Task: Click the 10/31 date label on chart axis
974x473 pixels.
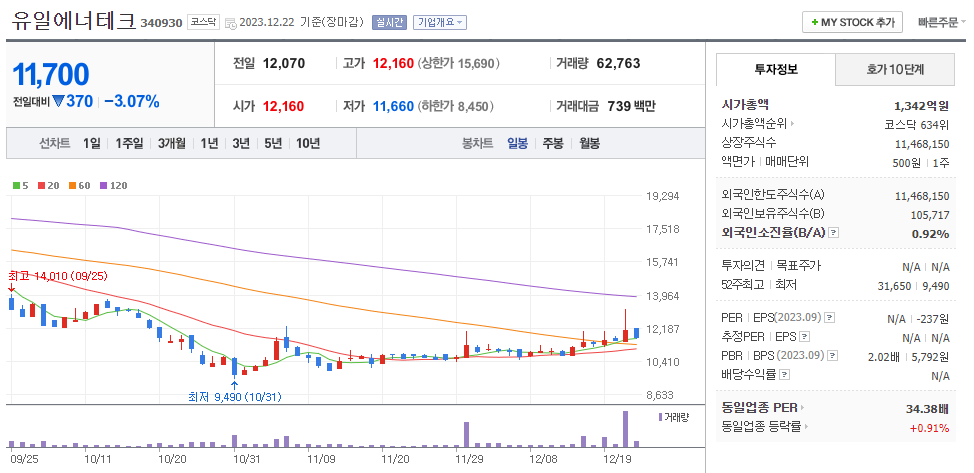Action: 247,459
